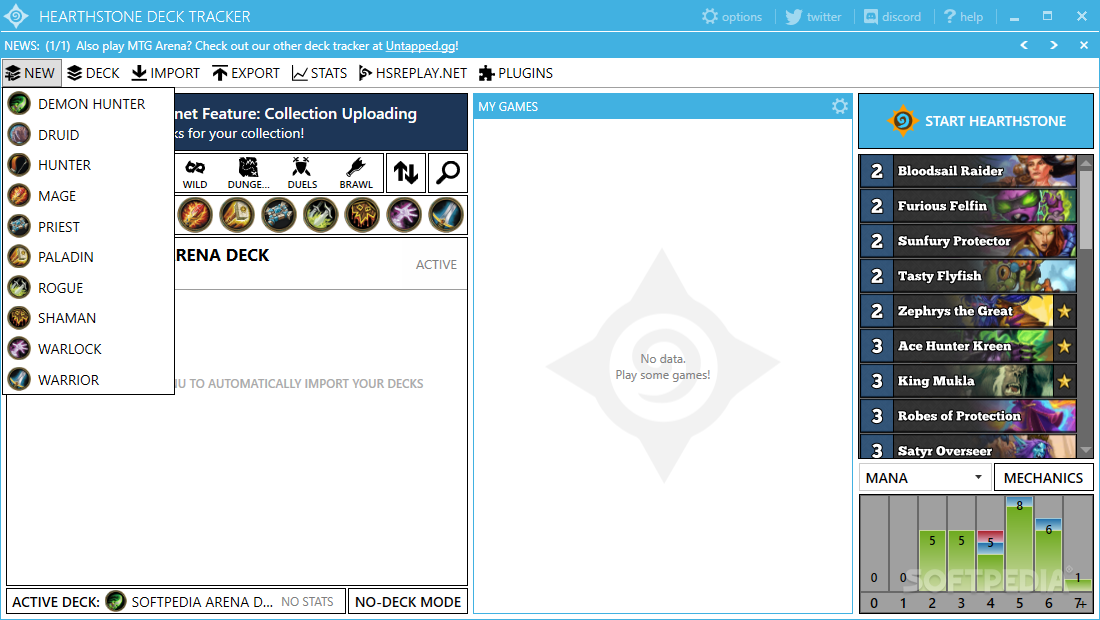Click card list scrollbar up arrow
Screen dimensions: 1100x620
pyautogui.click(x=1086, y=163)
